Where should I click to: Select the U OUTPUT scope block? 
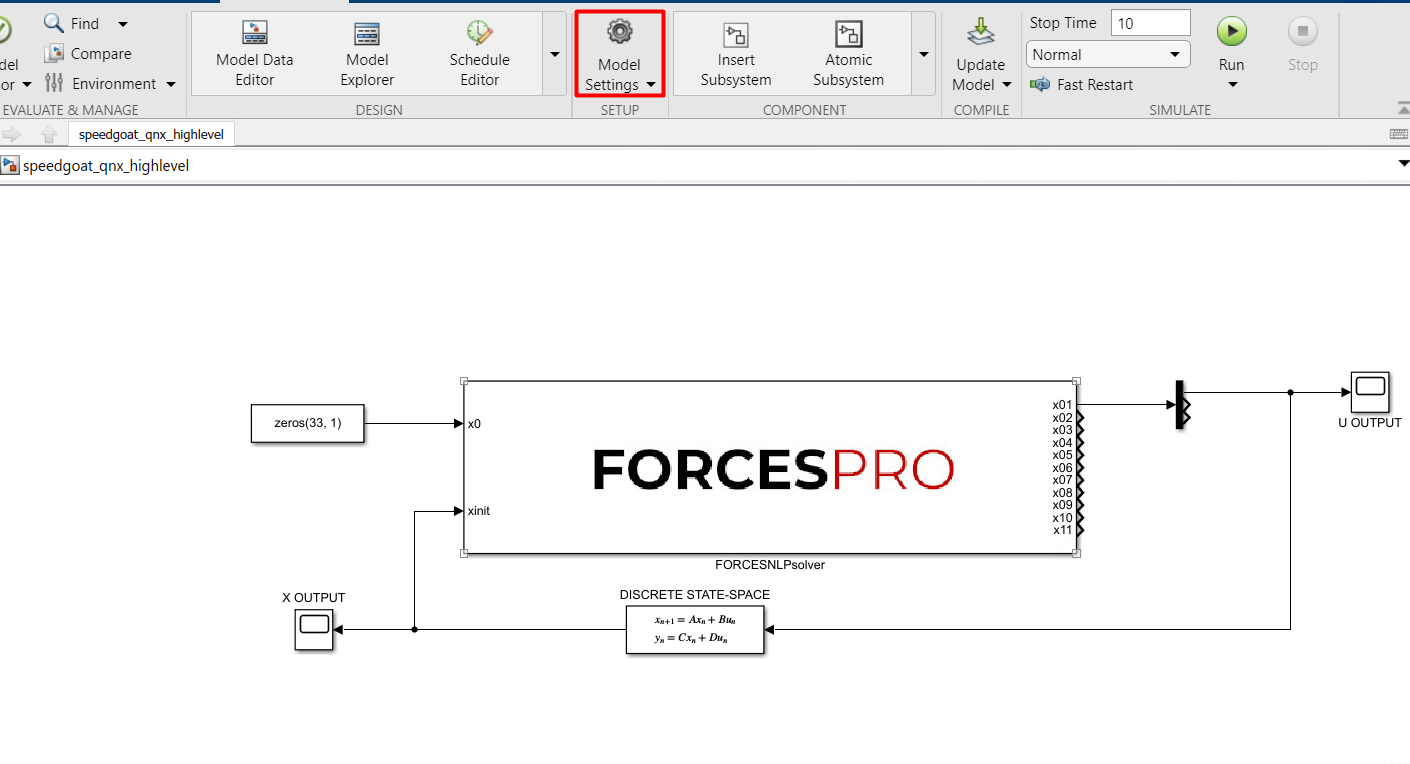point(1369,392)
